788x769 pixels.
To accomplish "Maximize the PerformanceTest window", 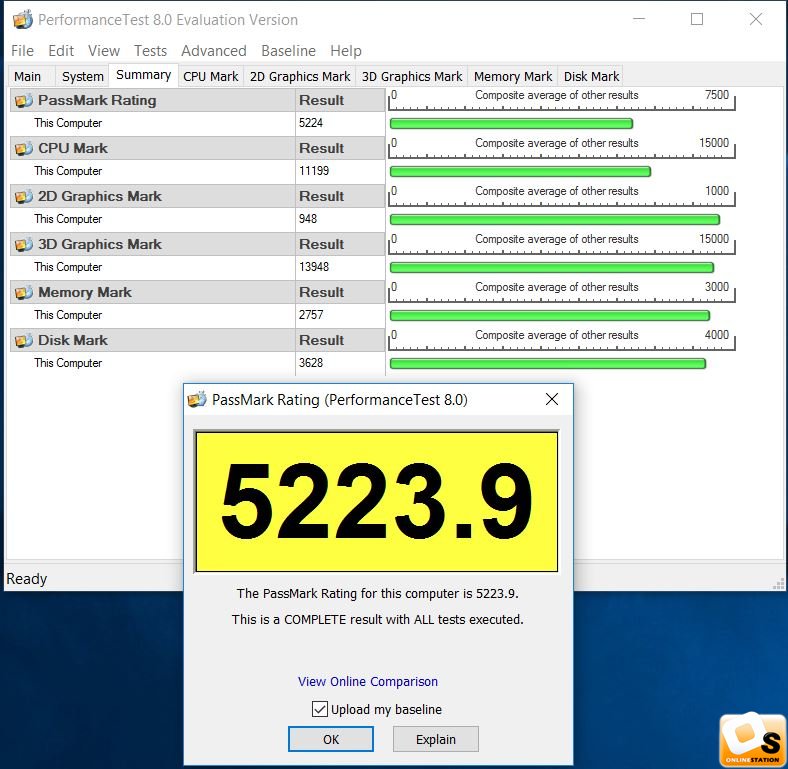I will click(x=697, y=19).
